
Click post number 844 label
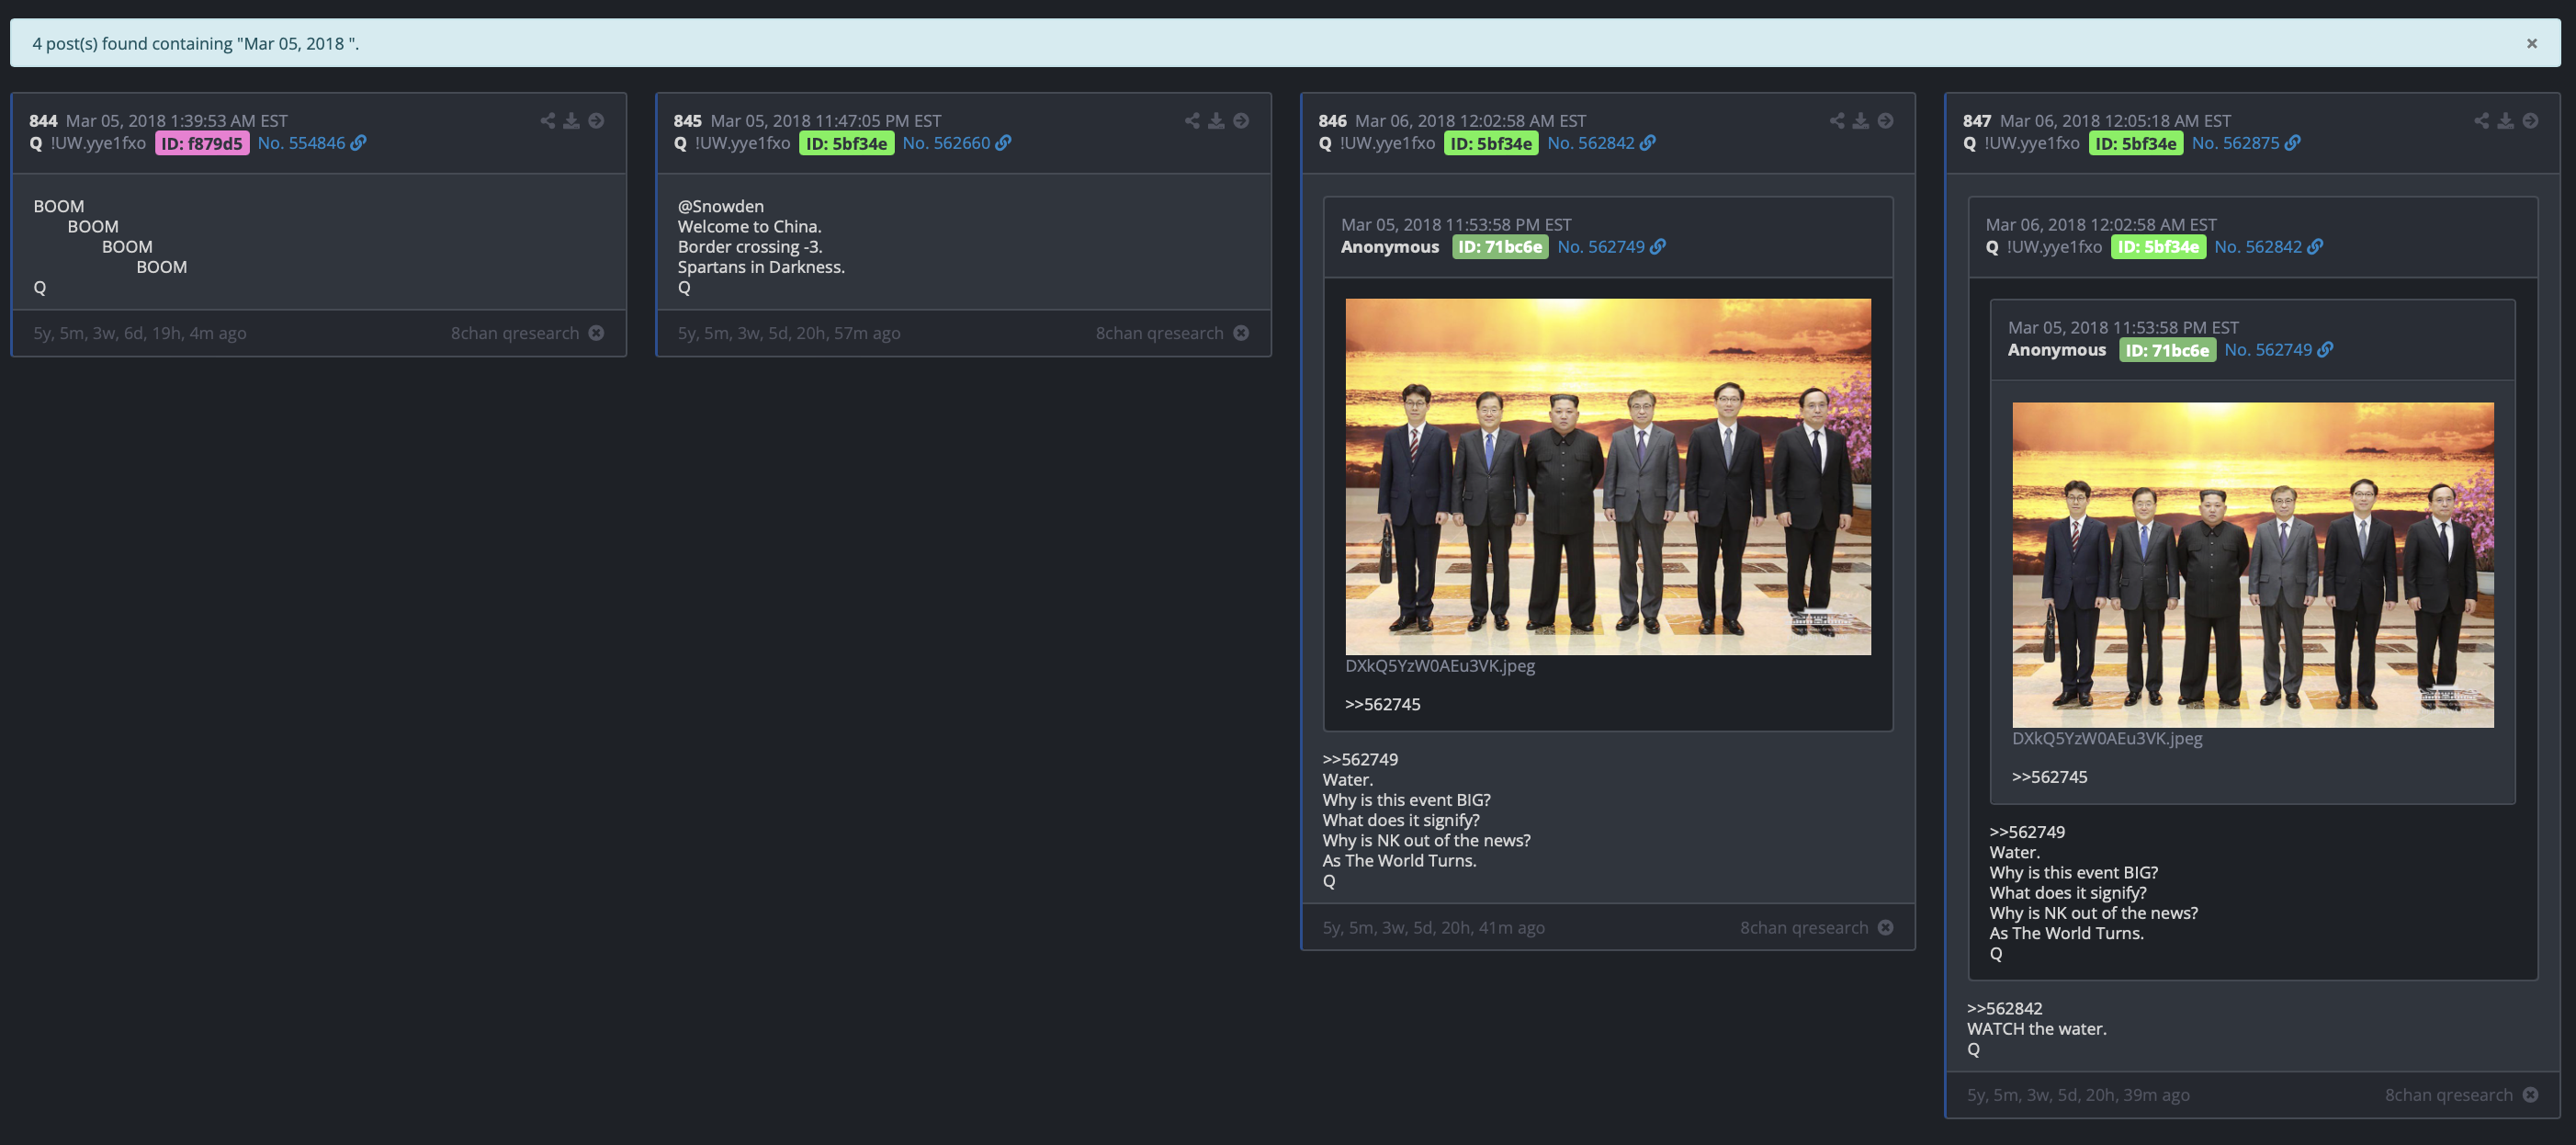tap(43, 120)
